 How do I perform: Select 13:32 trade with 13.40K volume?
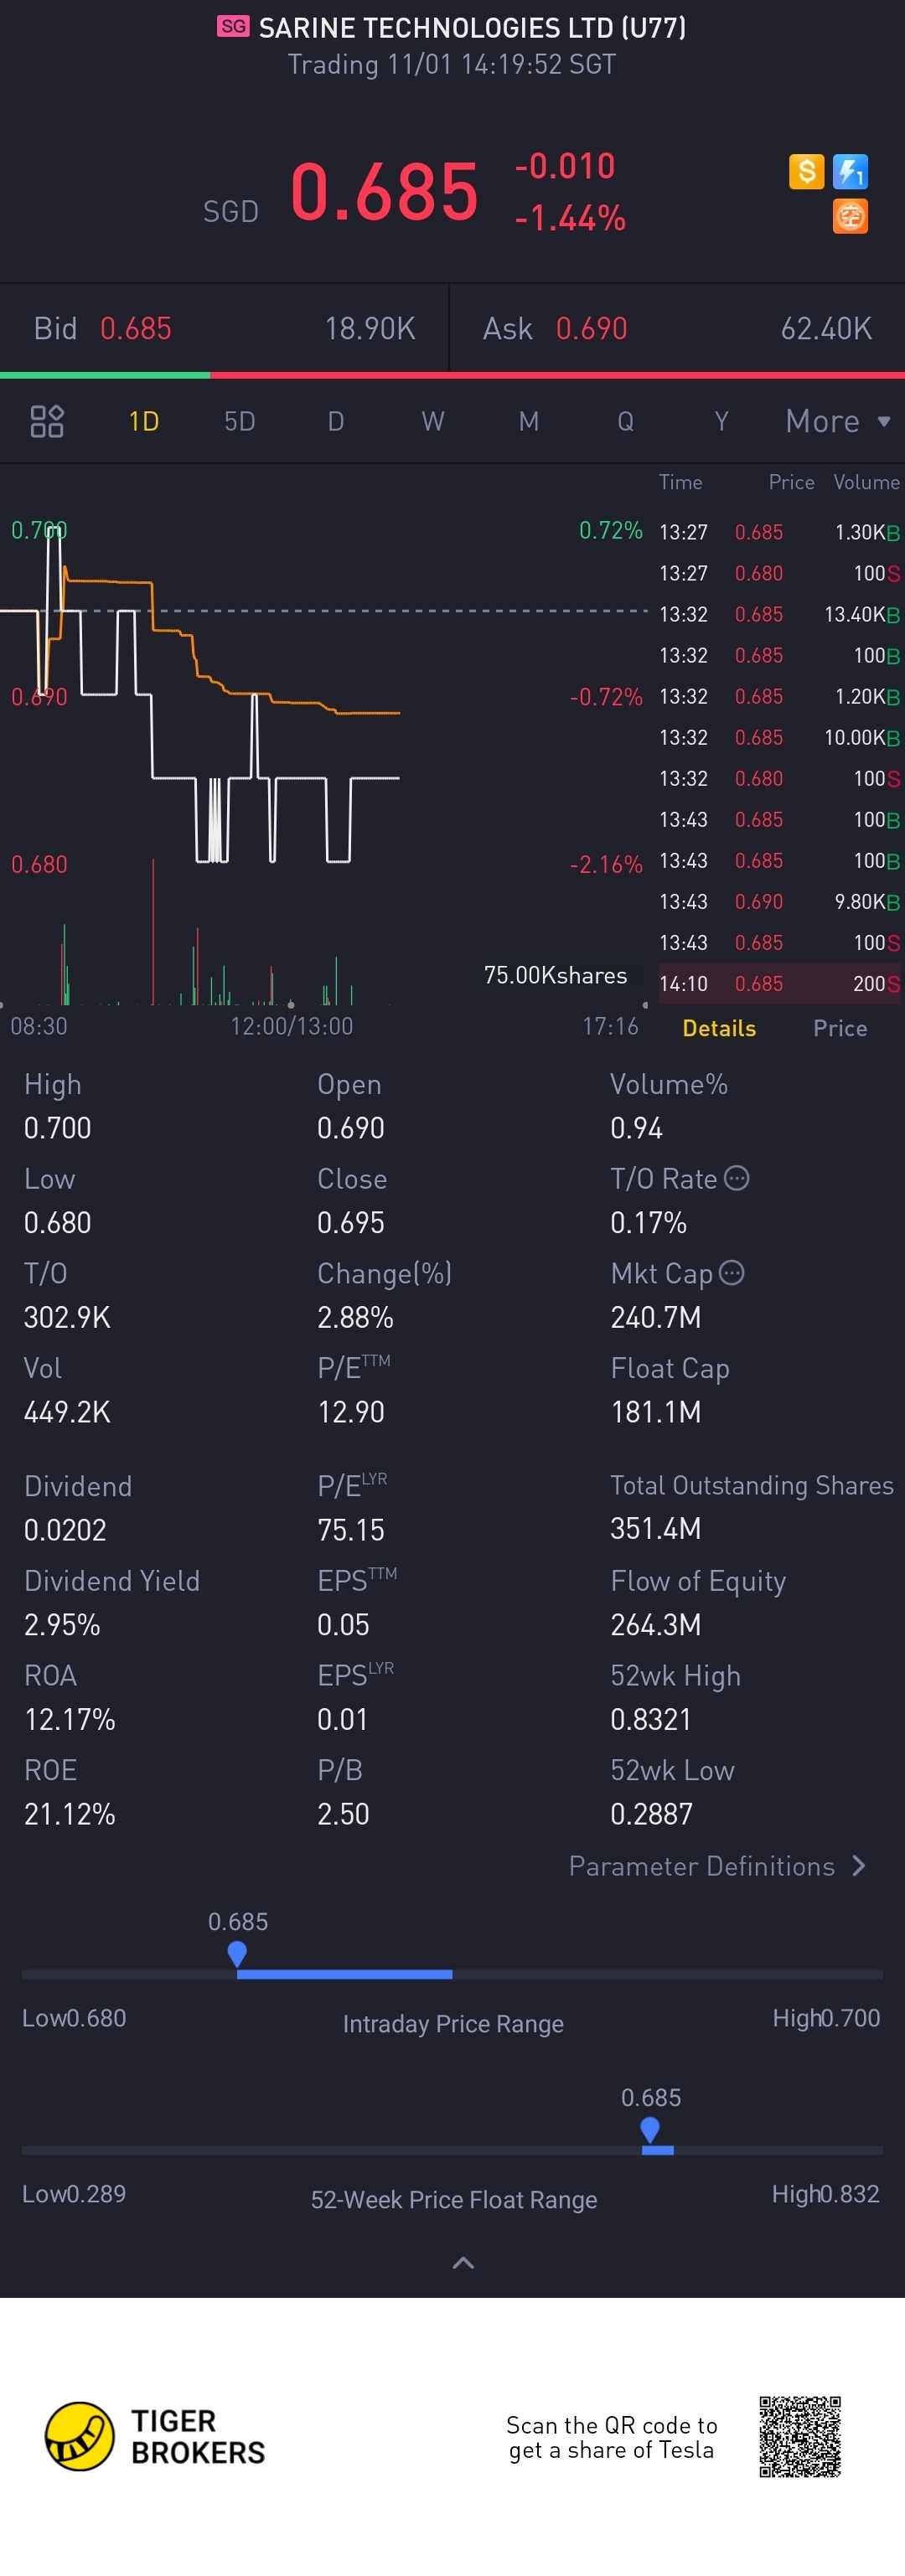779,614
